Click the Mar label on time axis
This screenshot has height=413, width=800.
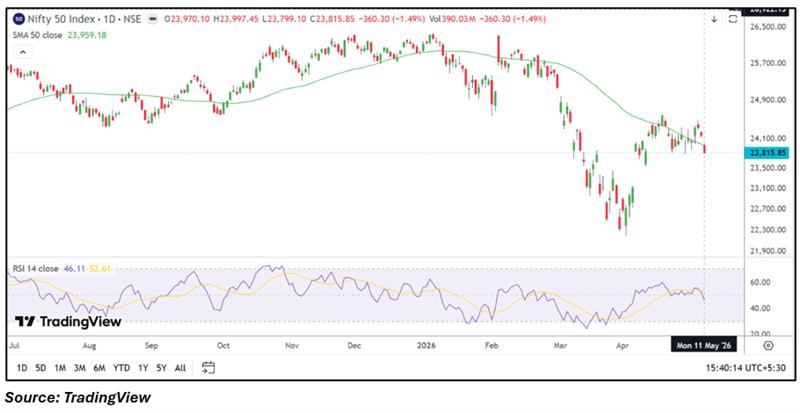pos(561,346)
